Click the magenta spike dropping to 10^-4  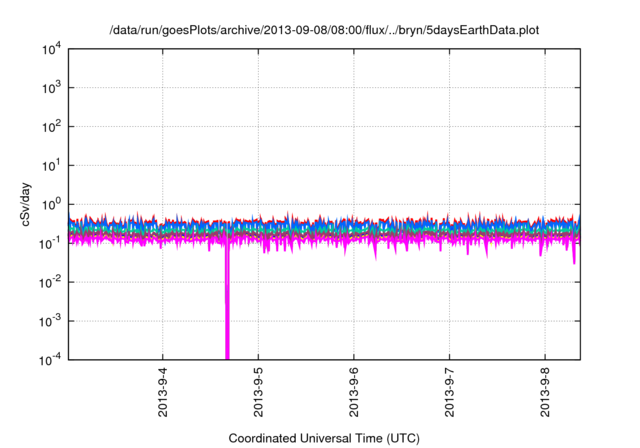click(227, 302)
